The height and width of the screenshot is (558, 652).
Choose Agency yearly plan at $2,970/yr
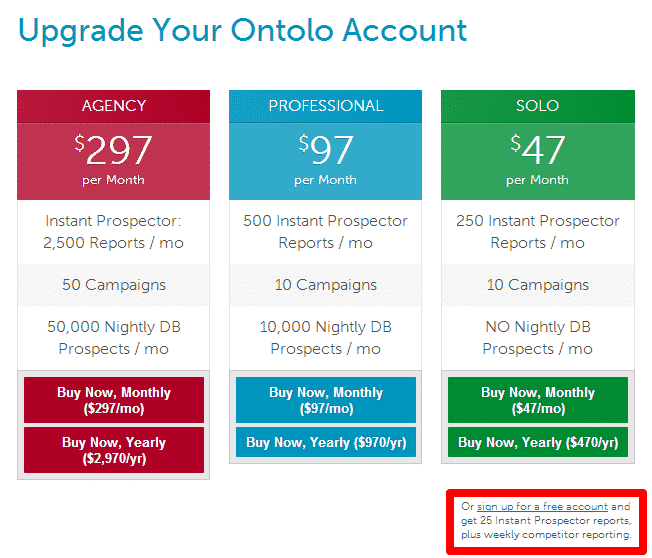(x=114, y=450)
